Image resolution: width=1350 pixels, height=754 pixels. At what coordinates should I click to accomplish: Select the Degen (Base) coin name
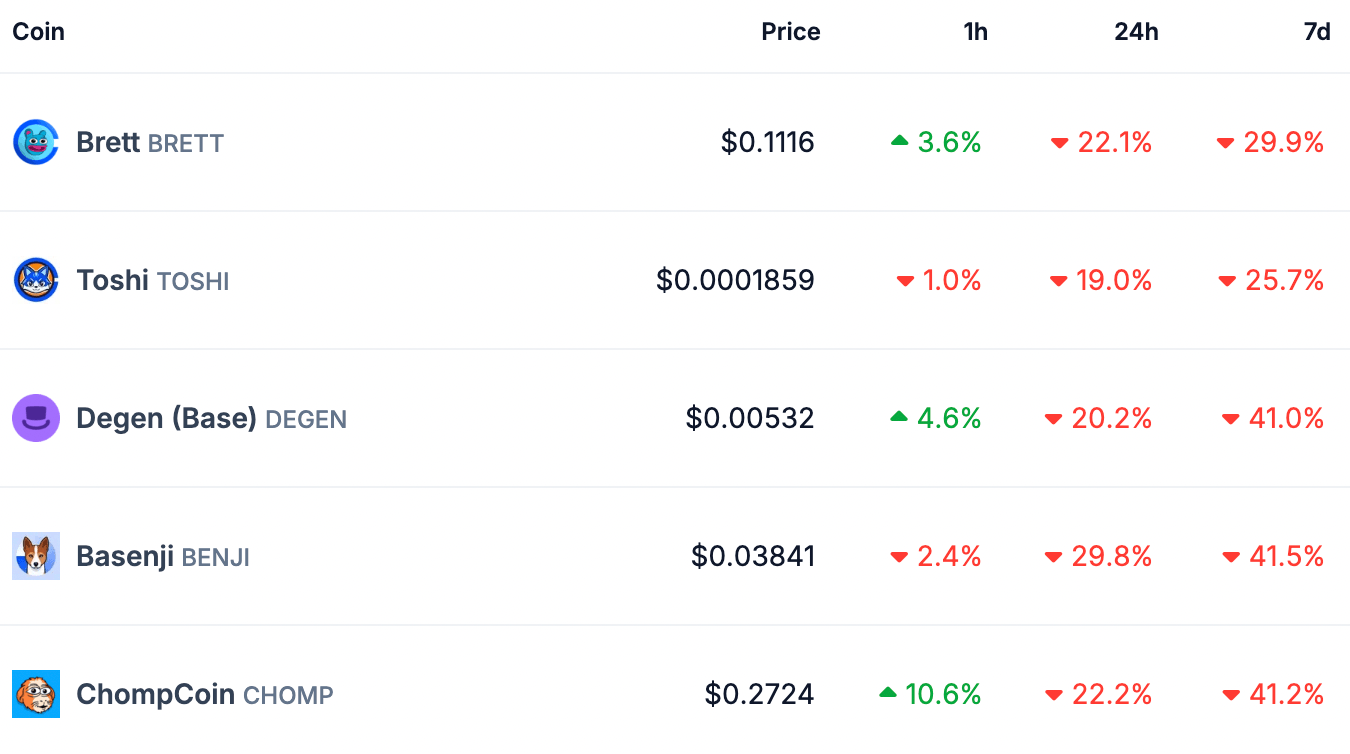point(166,418)
